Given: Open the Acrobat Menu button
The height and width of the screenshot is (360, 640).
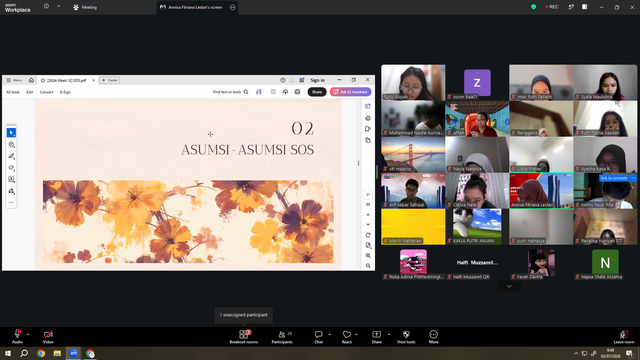Looking at the screenshot, I should coord(13,80).
